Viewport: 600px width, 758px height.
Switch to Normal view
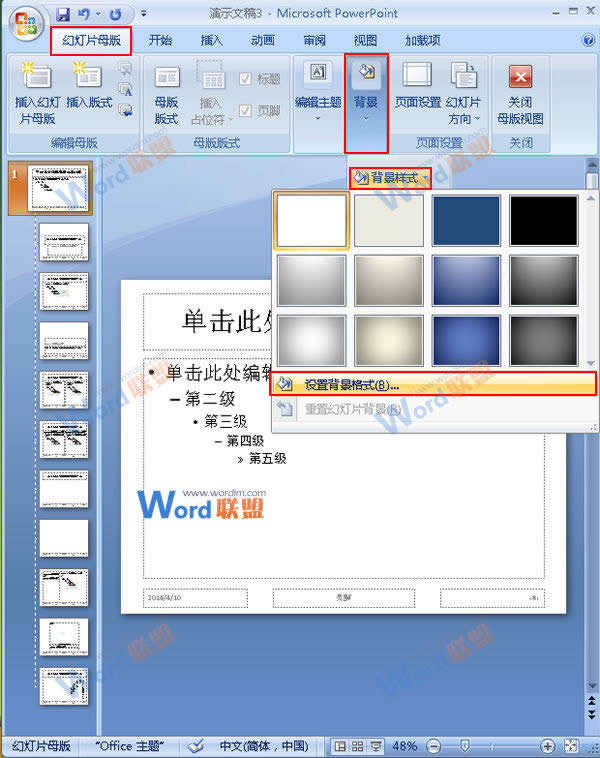[x=340, y=746]
